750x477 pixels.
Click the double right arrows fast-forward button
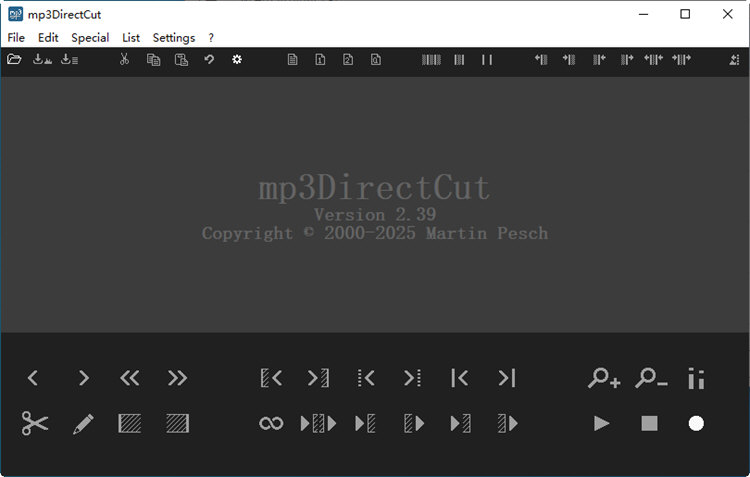pos(177,378)
